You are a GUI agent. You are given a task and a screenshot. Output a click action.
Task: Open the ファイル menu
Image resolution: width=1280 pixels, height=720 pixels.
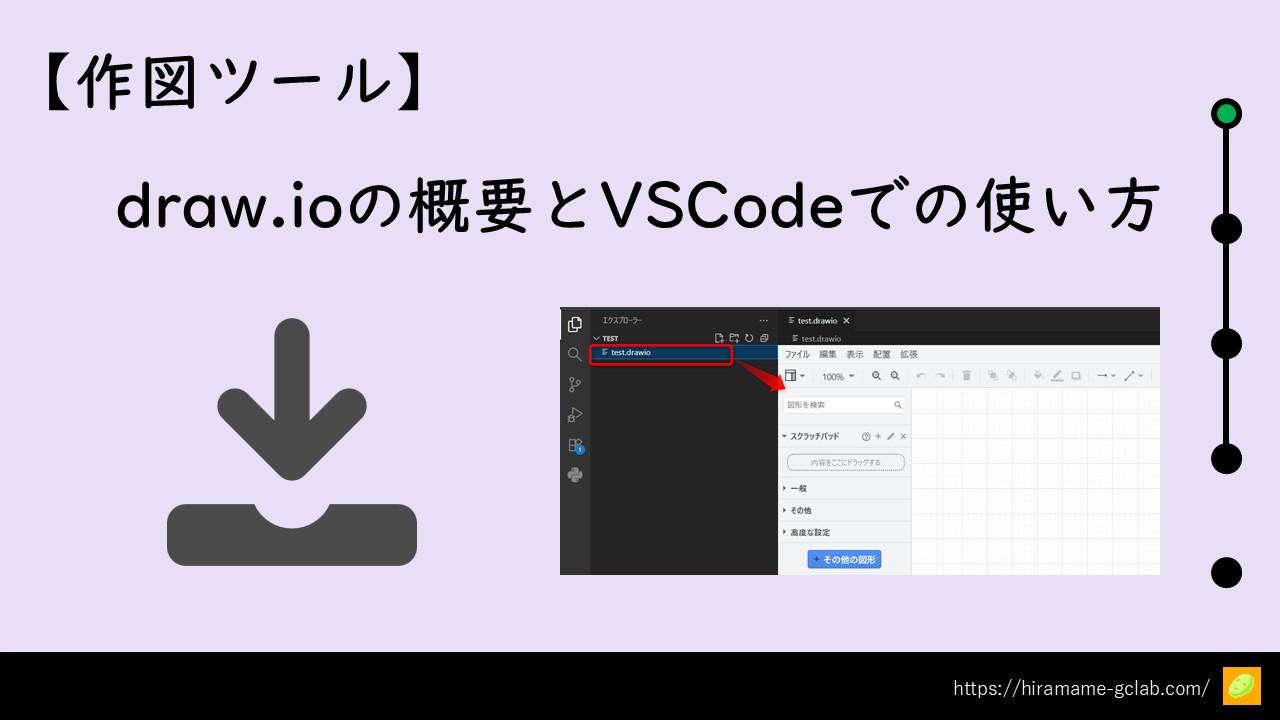797,354
